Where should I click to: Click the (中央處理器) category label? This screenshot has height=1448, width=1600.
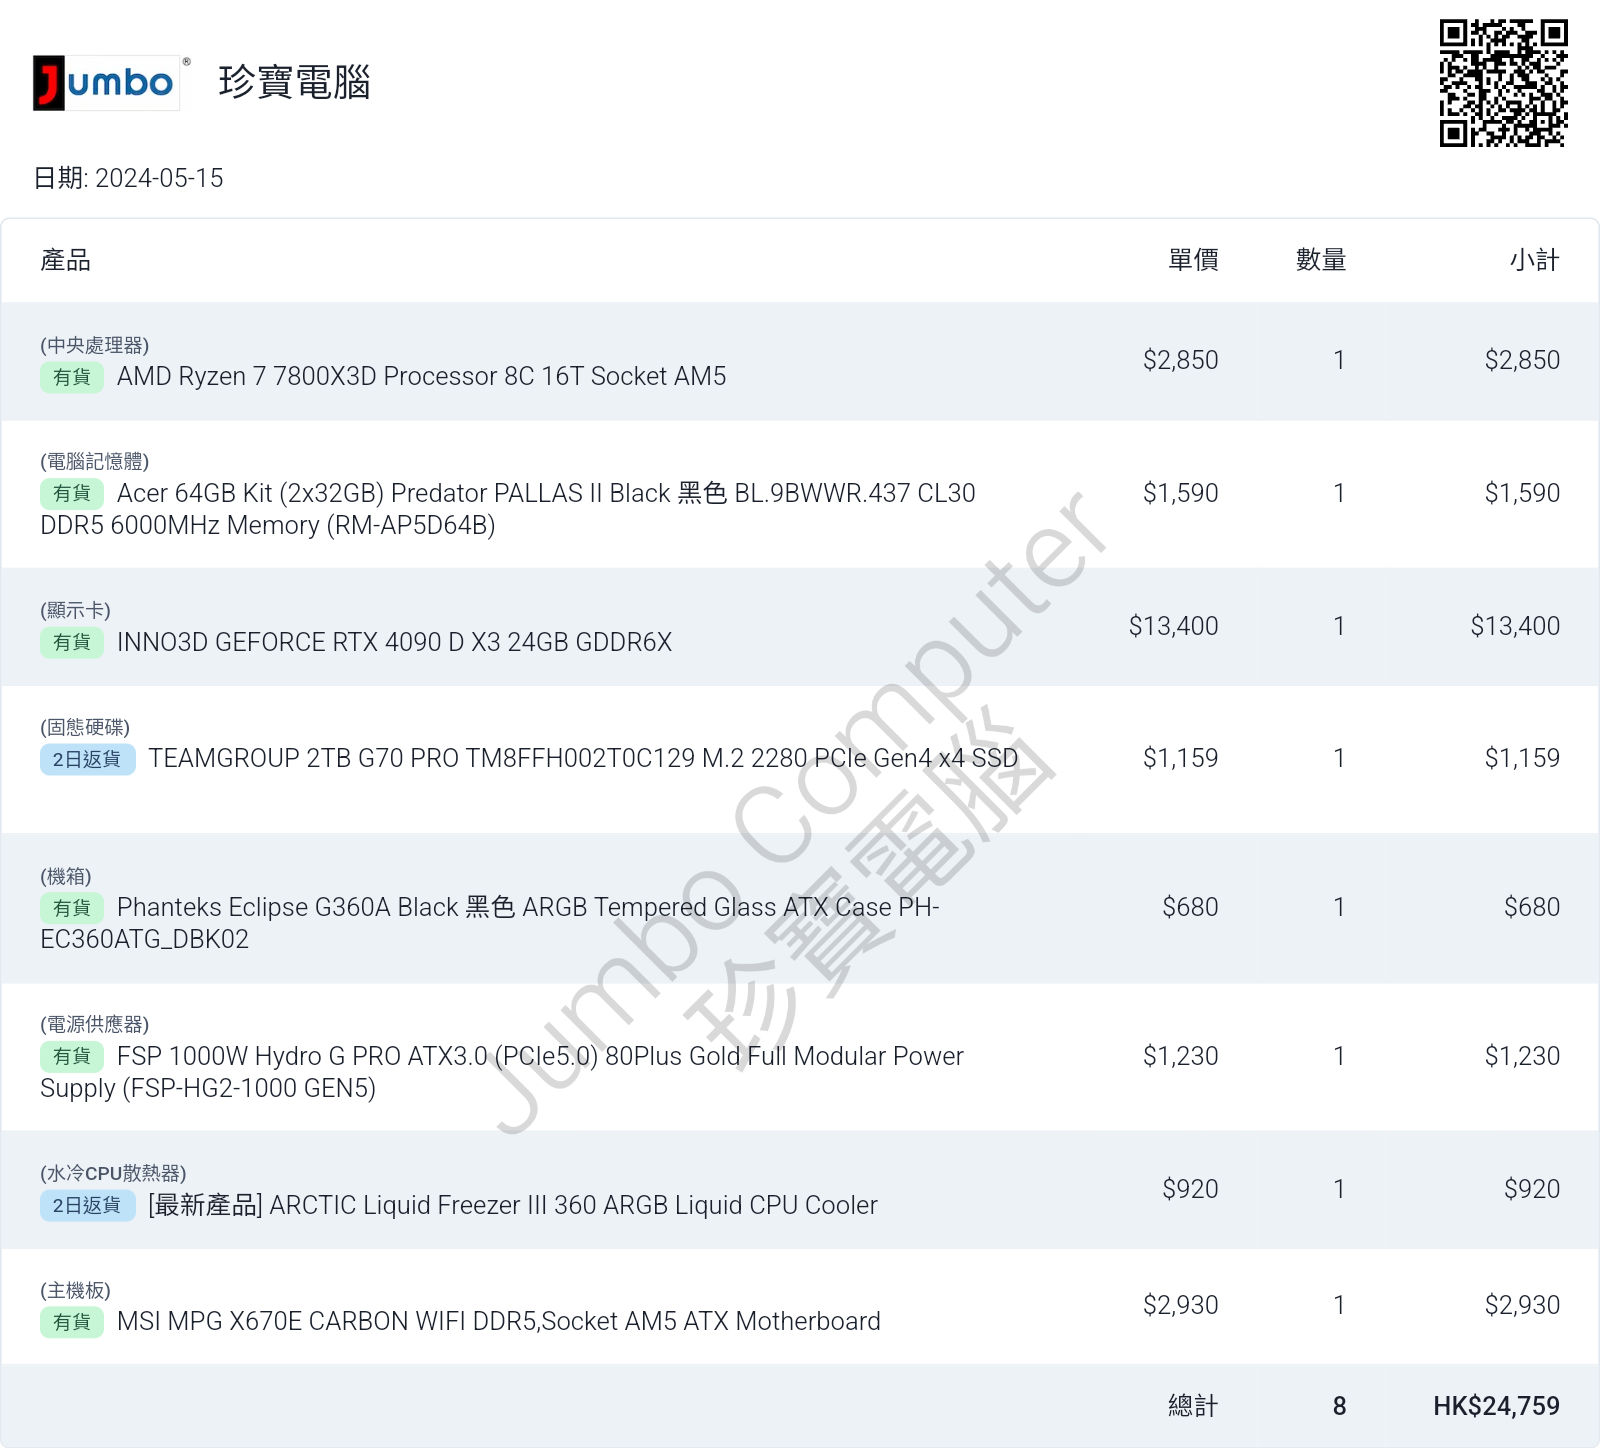click(94, 345)
